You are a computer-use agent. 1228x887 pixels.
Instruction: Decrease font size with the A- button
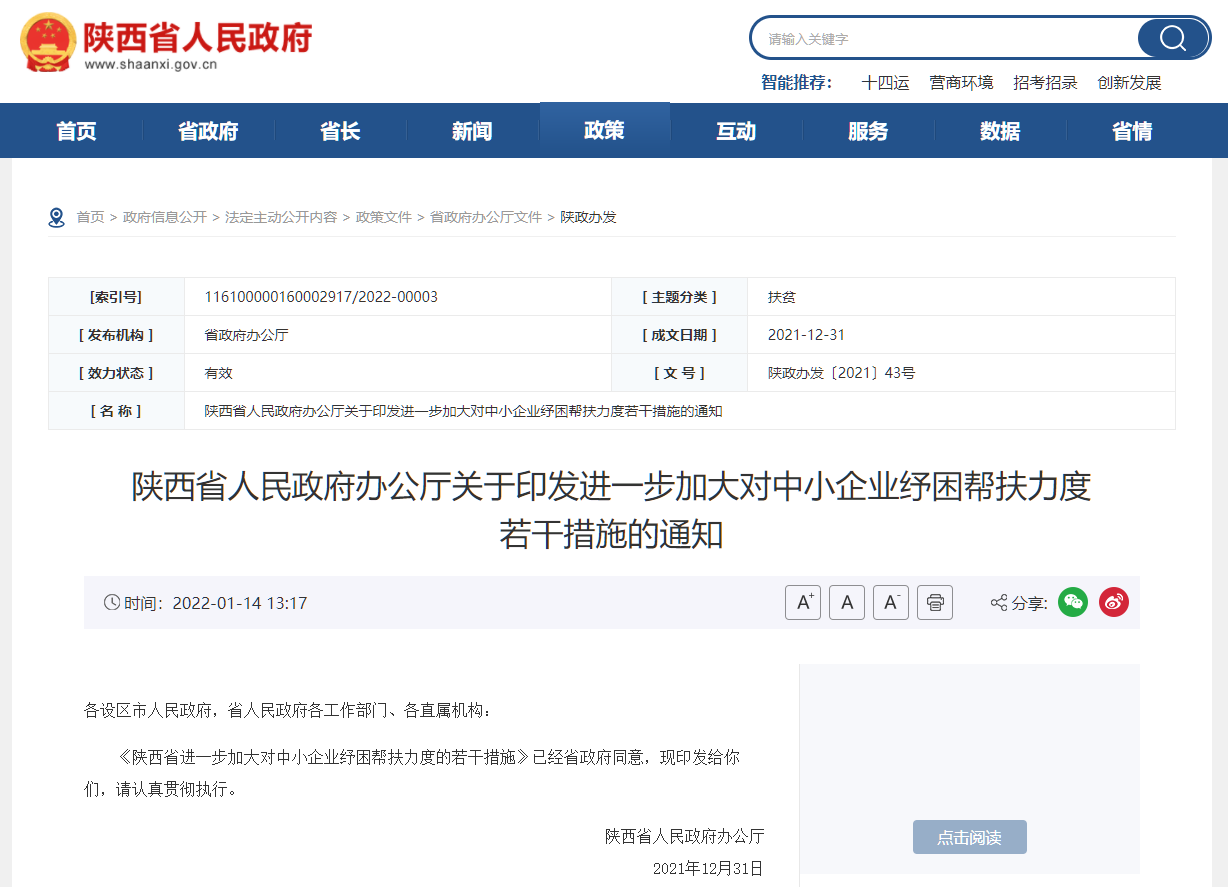891,602
